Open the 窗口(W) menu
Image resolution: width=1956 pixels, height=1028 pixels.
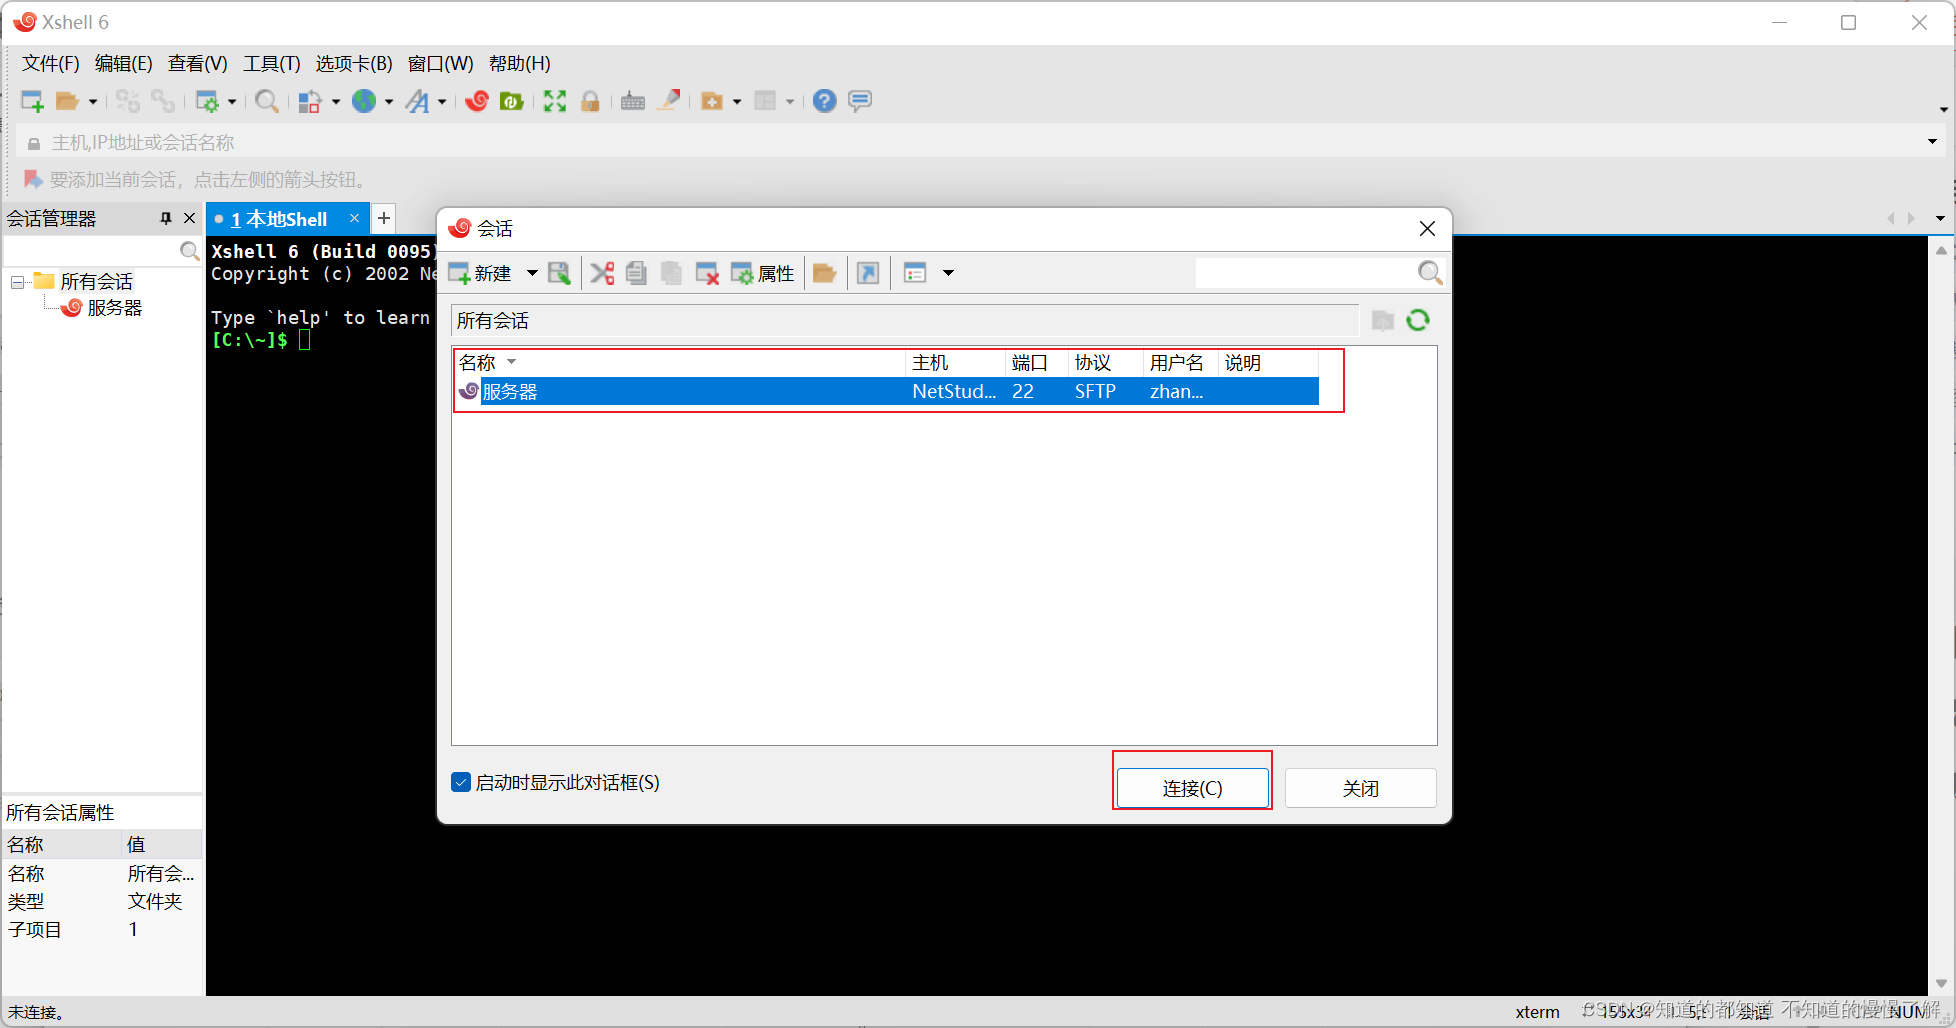pos(440,64)
